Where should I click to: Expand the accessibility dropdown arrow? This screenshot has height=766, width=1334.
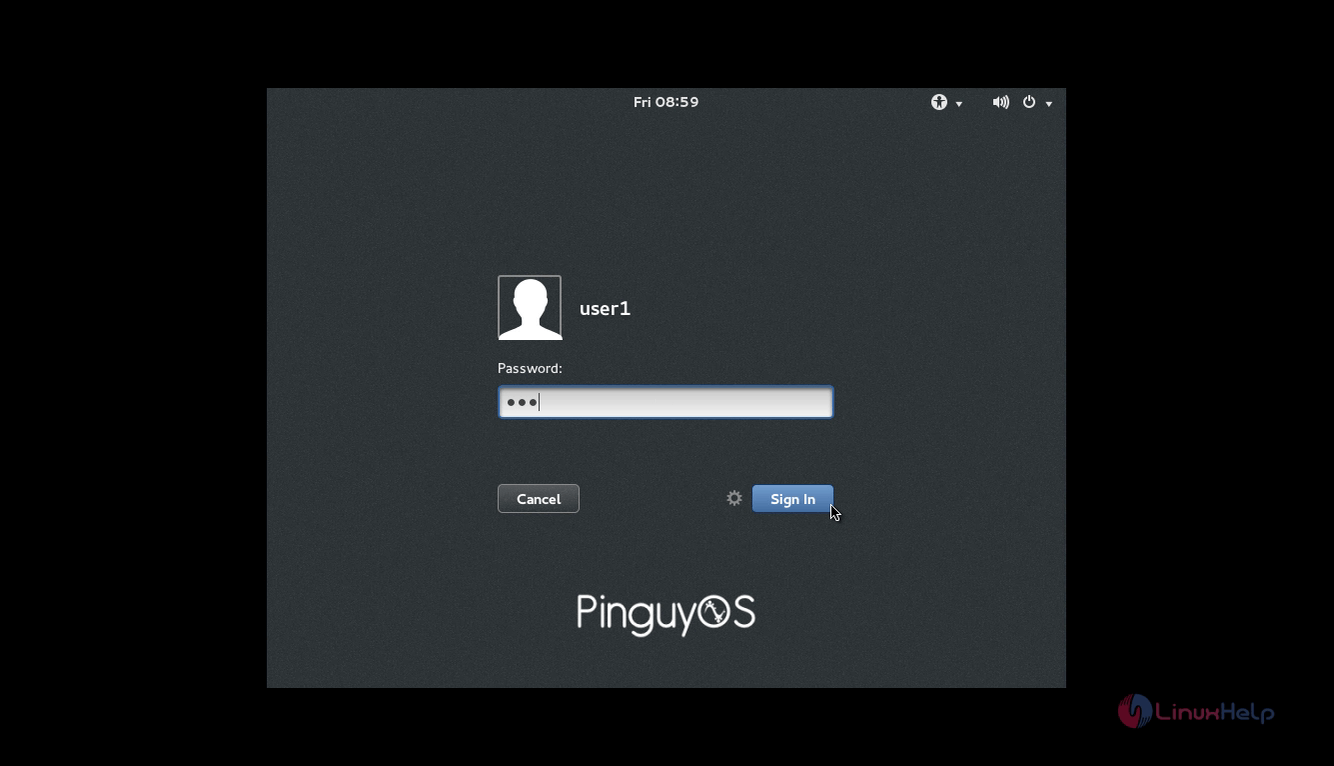point(959,104)
